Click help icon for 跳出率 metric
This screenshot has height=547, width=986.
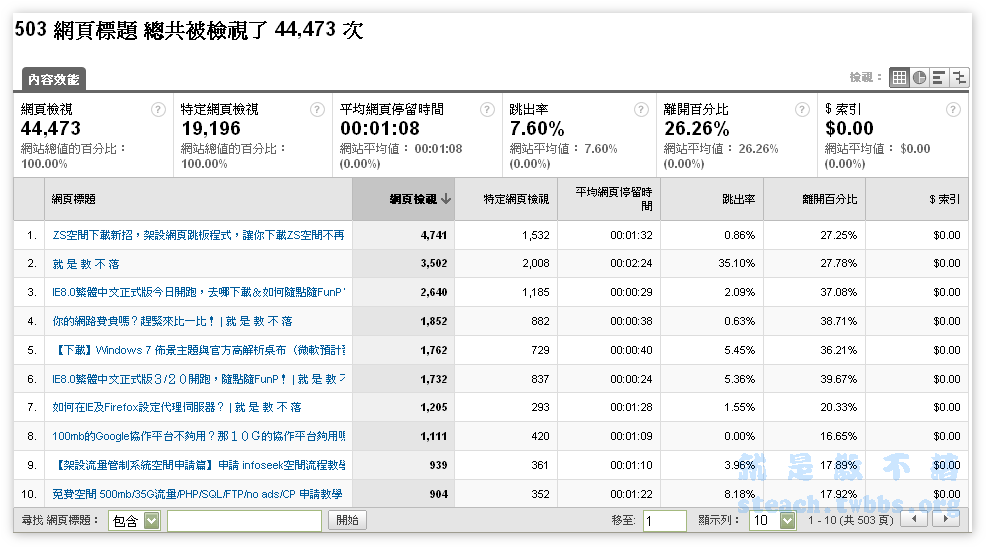[x=642, y=110]
